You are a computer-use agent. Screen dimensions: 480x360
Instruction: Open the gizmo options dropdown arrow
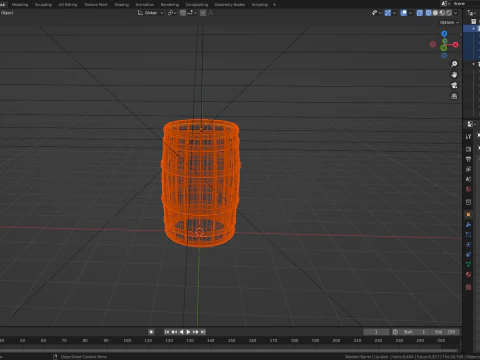(x=394, y=13)
